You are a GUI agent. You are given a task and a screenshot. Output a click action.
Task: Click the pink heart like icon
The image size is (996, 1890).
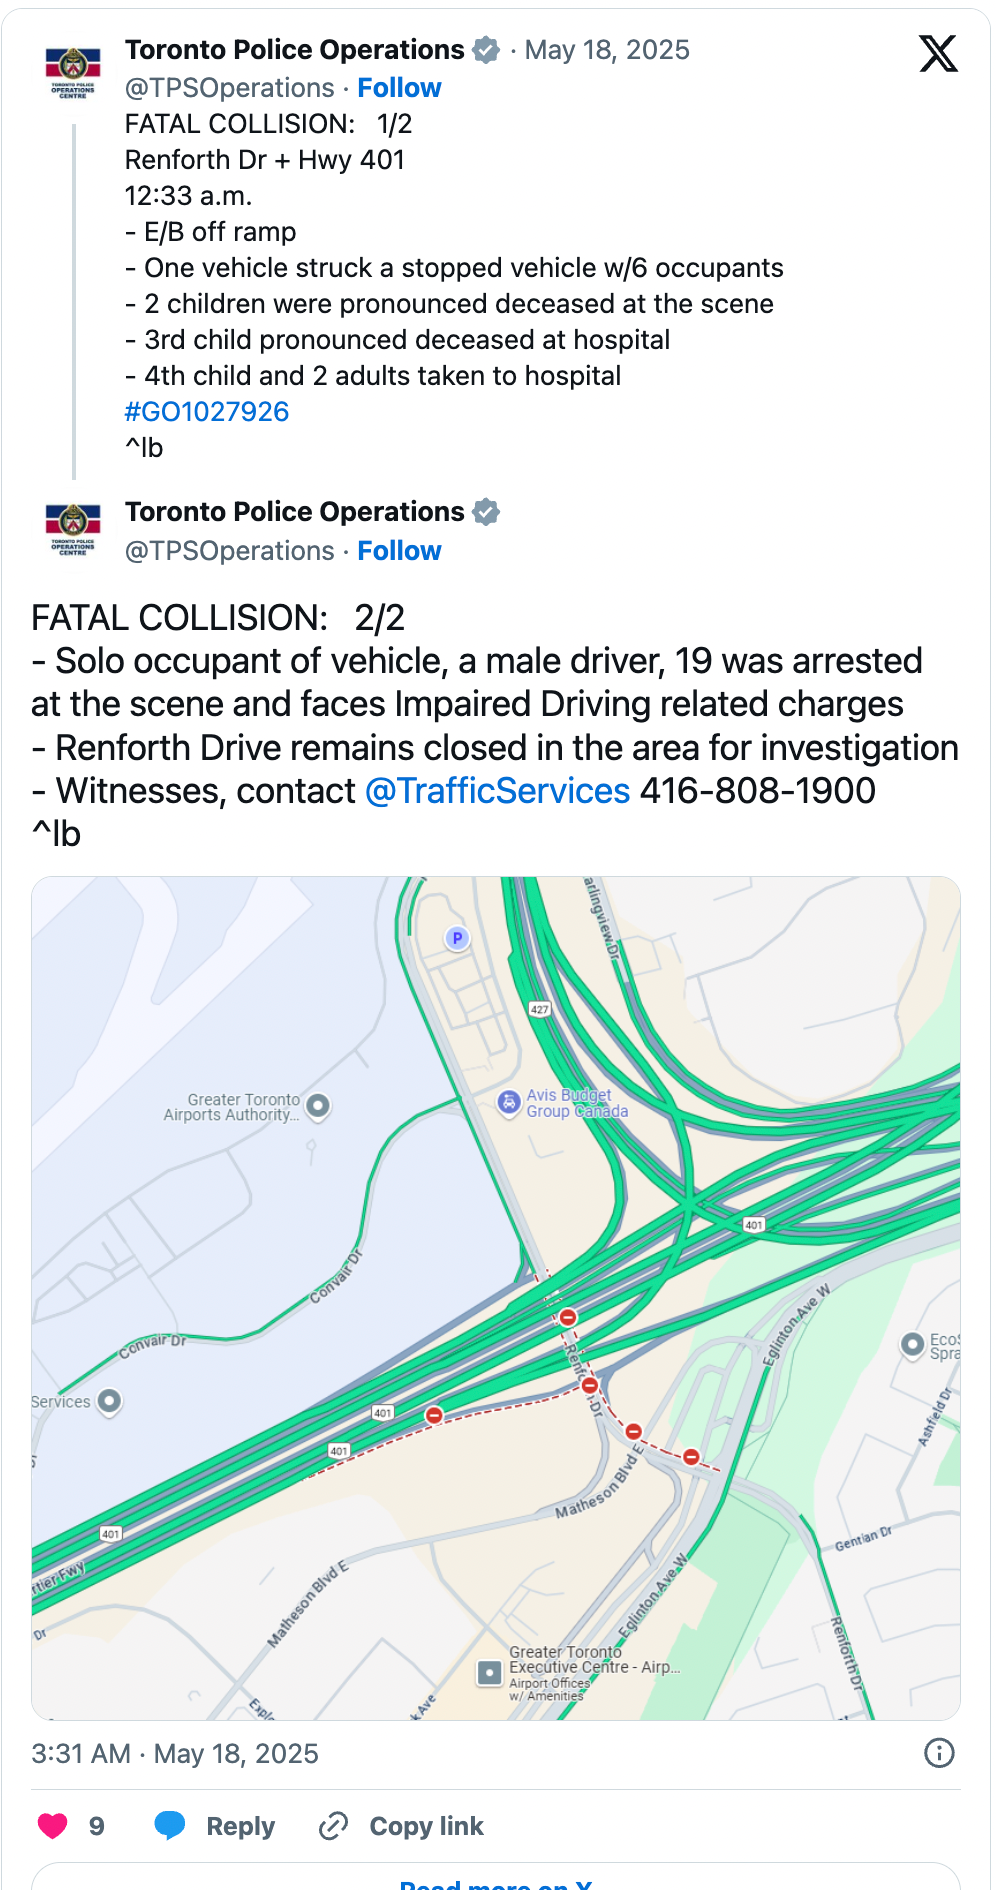(52, 1826)
